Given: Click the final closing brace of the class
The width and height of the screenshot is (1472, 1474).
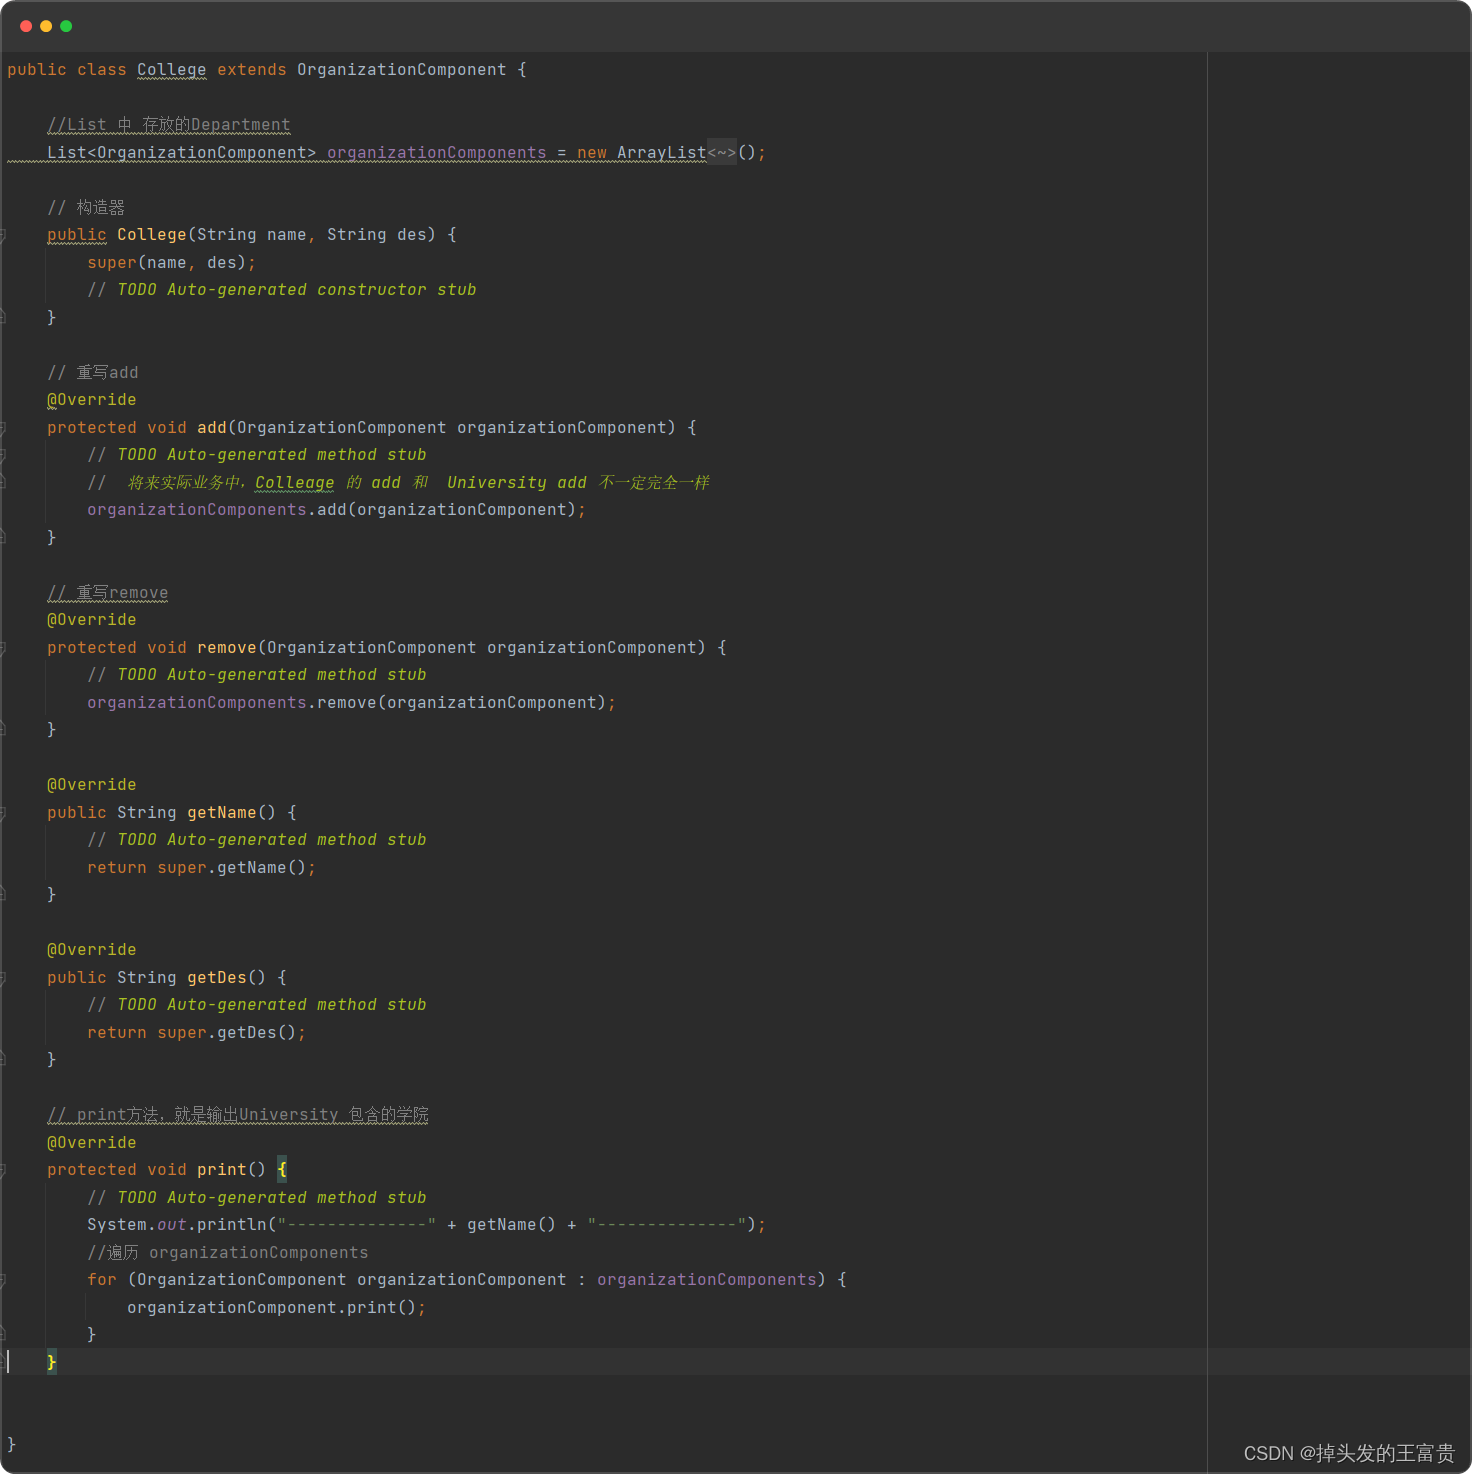Looking at the screenshot, I should click(x=12, y=1445).
